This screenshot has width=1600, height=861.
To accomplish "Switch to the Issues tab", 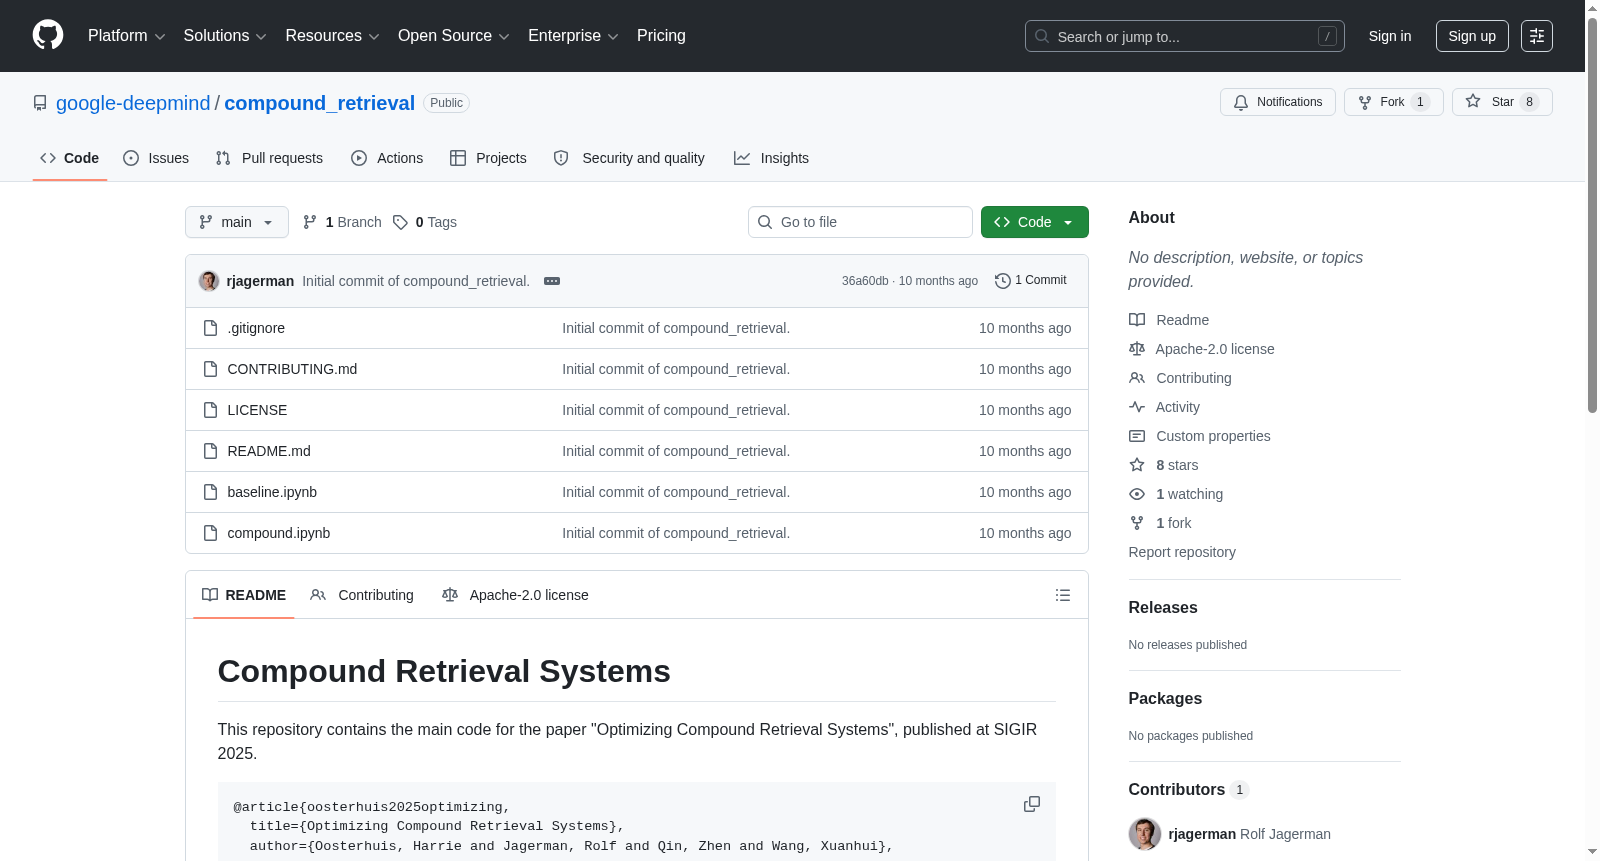I will point(156,158).
